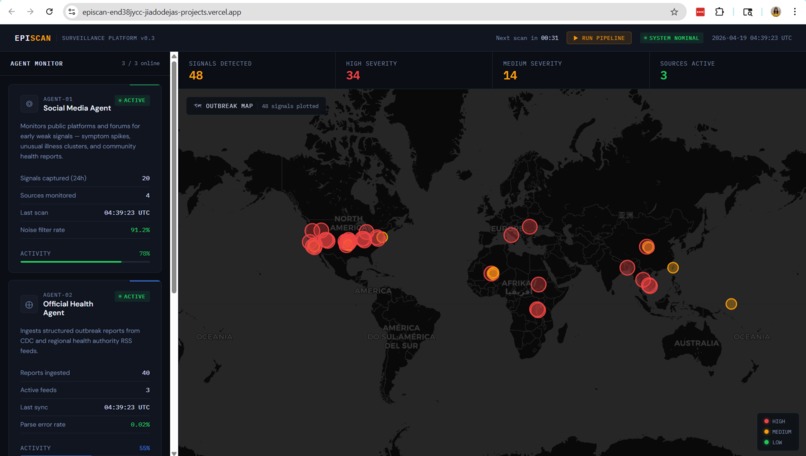Click the 'Official Health Agent' title
The width and height of the screenshot is (806, 456).
tap(68, 308)
